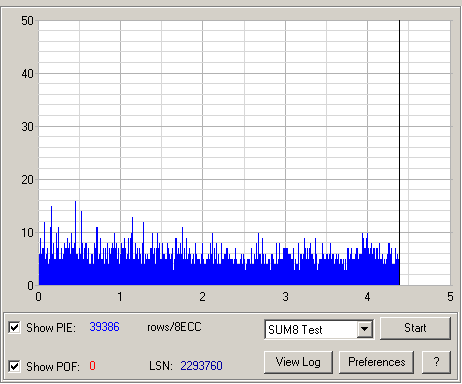Open Preferences dialog
The height and width of the screenshot is (384, 462).
376,362
